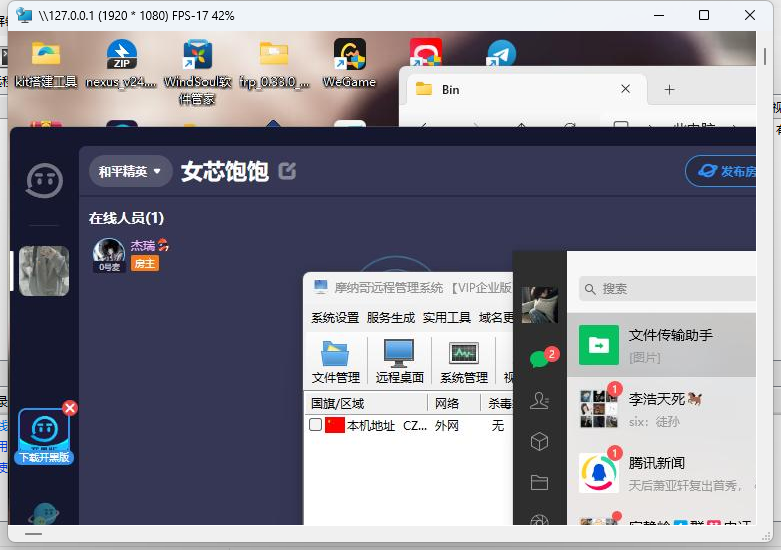
Task: Sort by the 网络 column header
Action: tap(454, 403)
